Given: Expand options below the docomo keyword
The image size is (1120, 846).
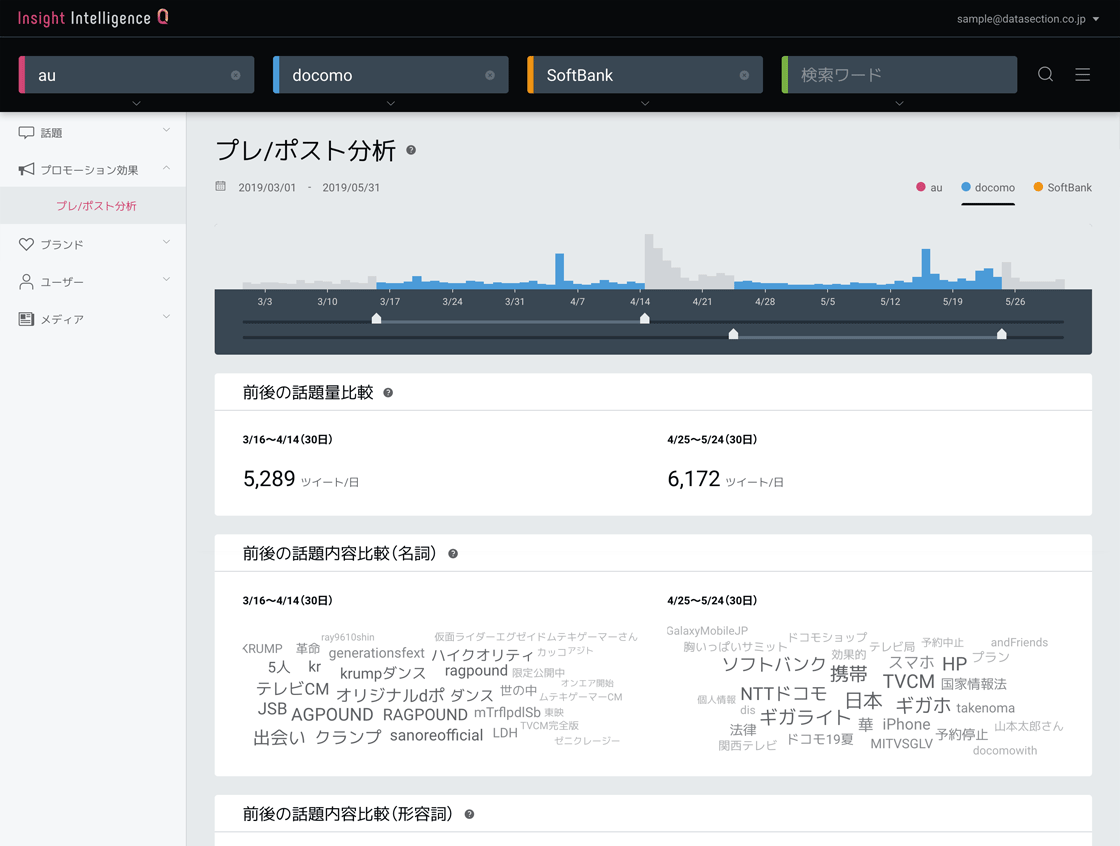Looking at the screenshot, I should (391, 104).
